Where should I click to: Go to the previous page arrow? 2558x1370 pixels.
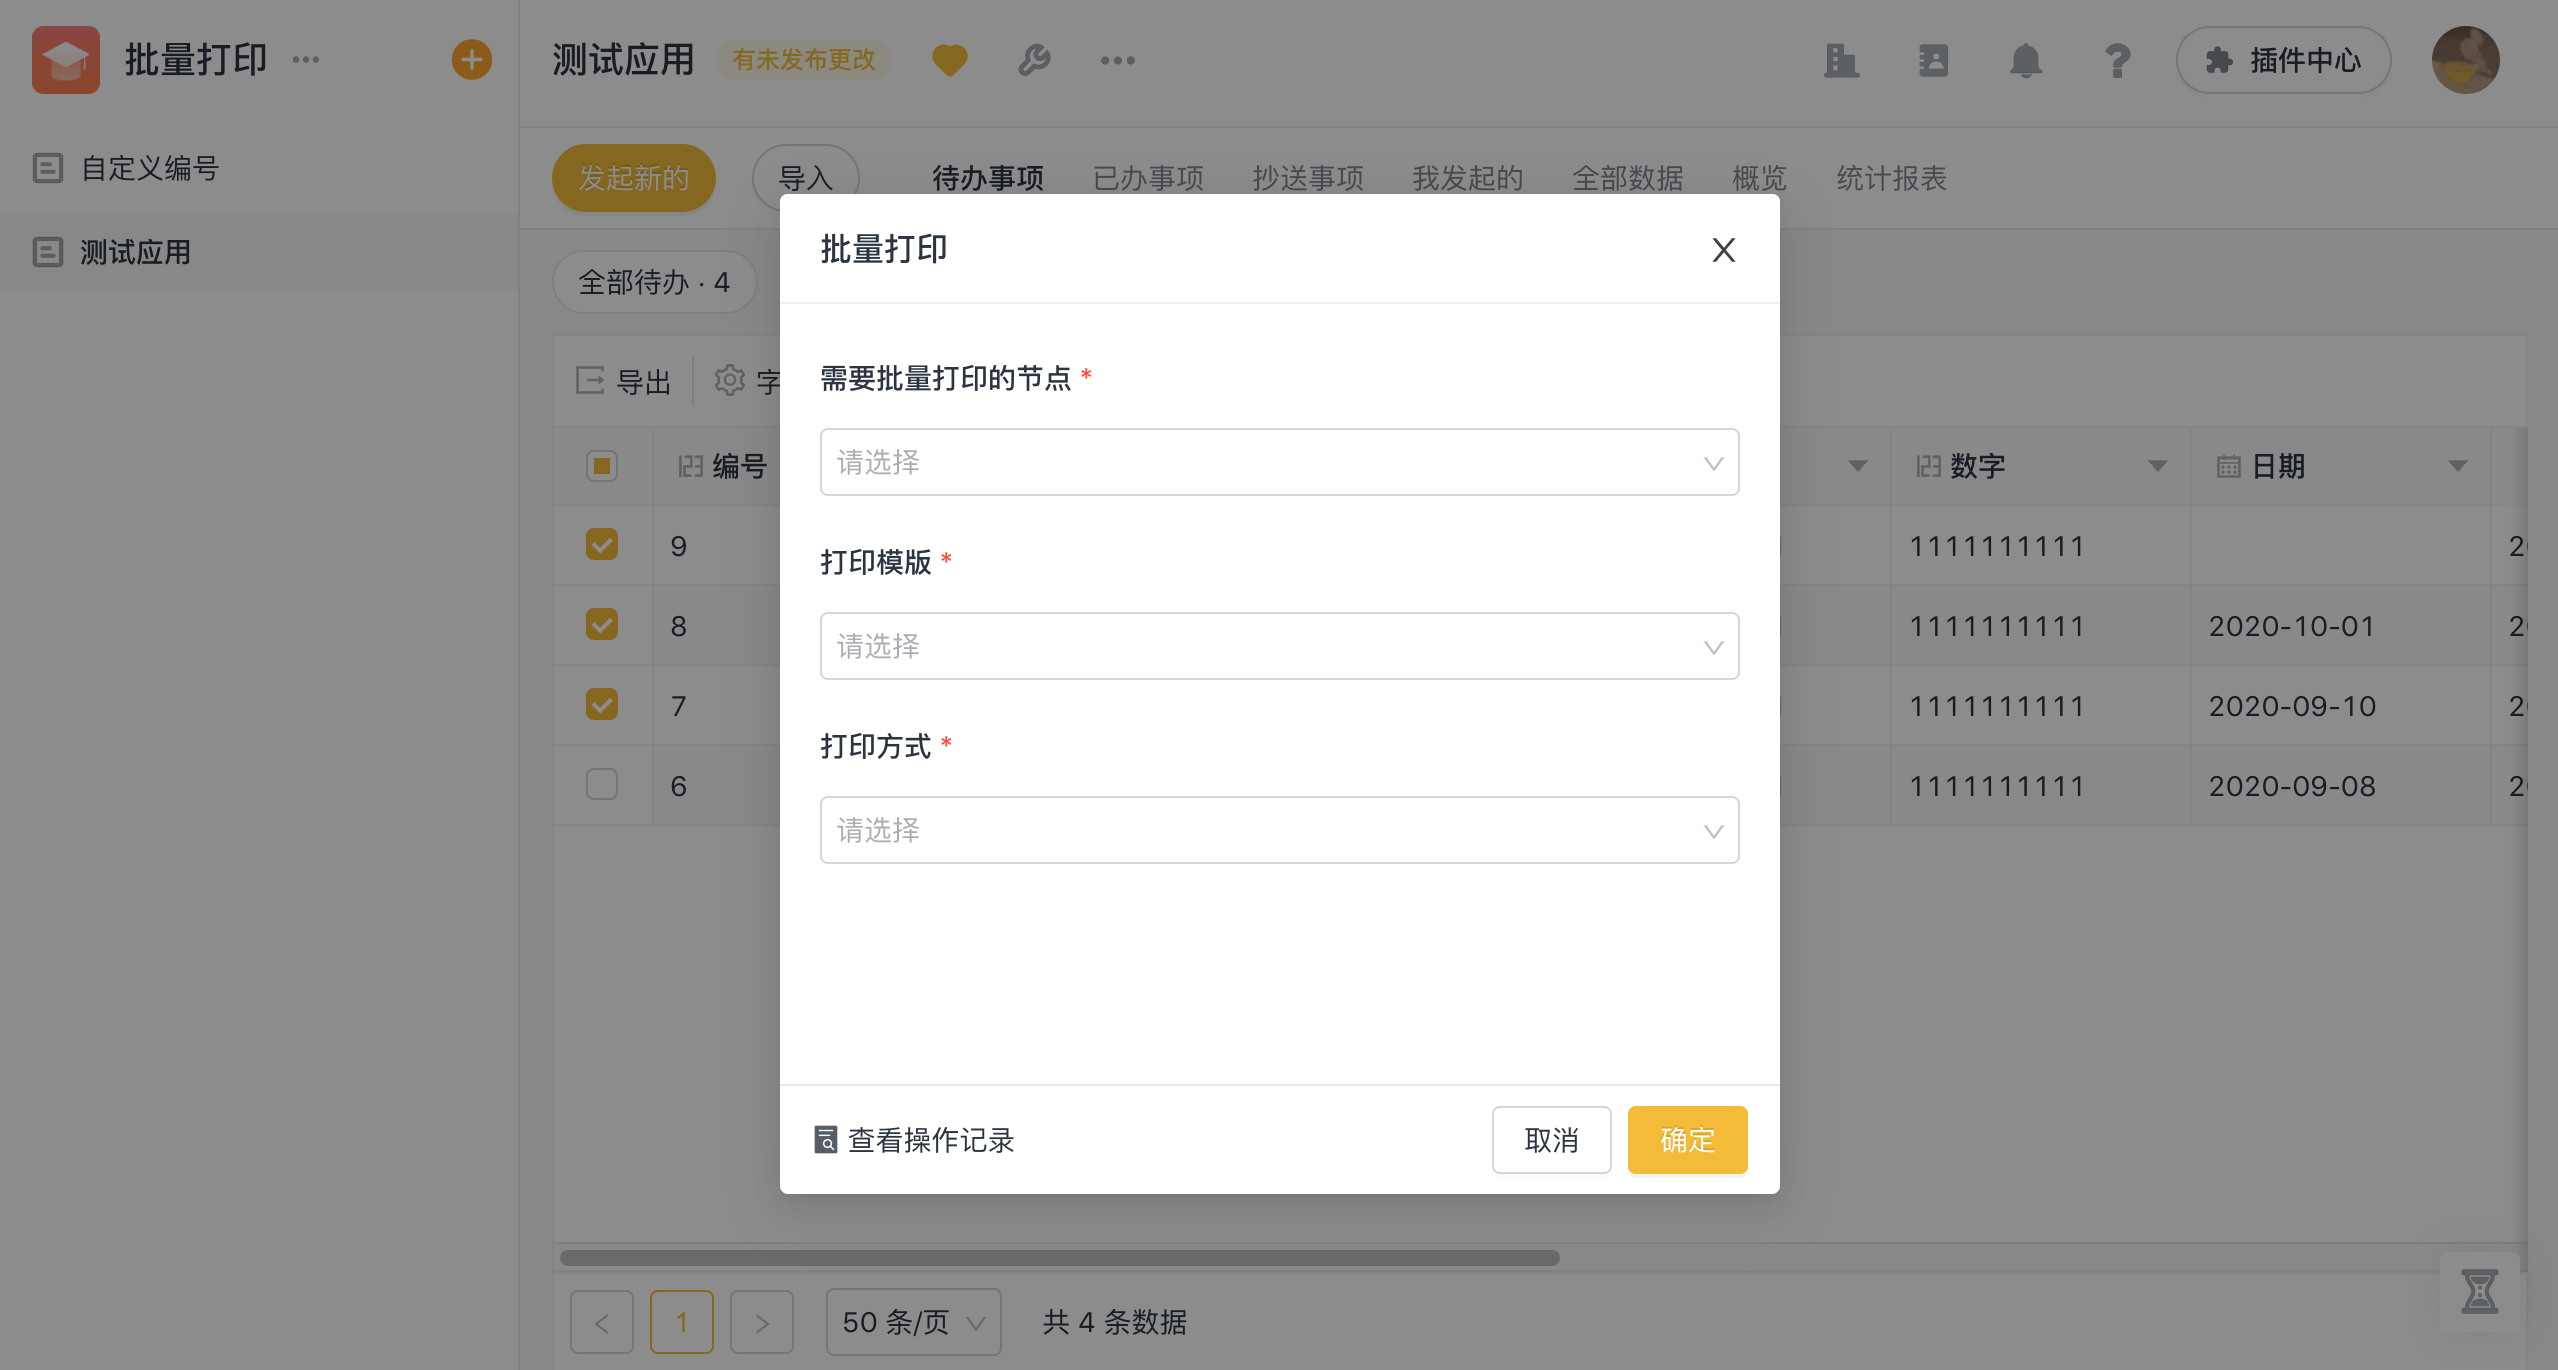click(602, 1322)
